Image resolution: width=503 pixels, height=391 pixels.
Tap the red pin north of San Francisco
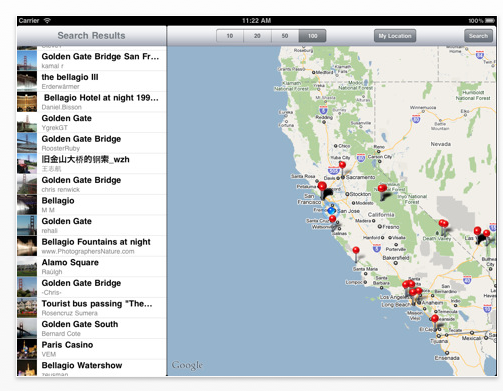point(322,186)
